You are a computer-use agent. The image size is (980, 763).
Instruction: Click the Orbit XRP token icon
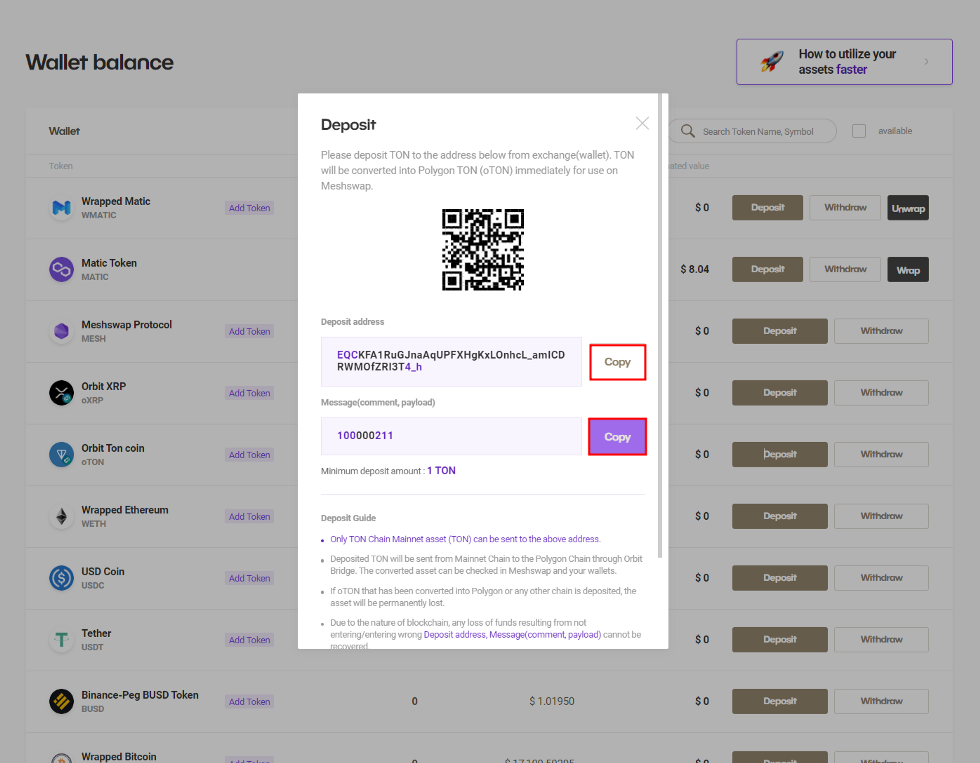tap(61, 393)
